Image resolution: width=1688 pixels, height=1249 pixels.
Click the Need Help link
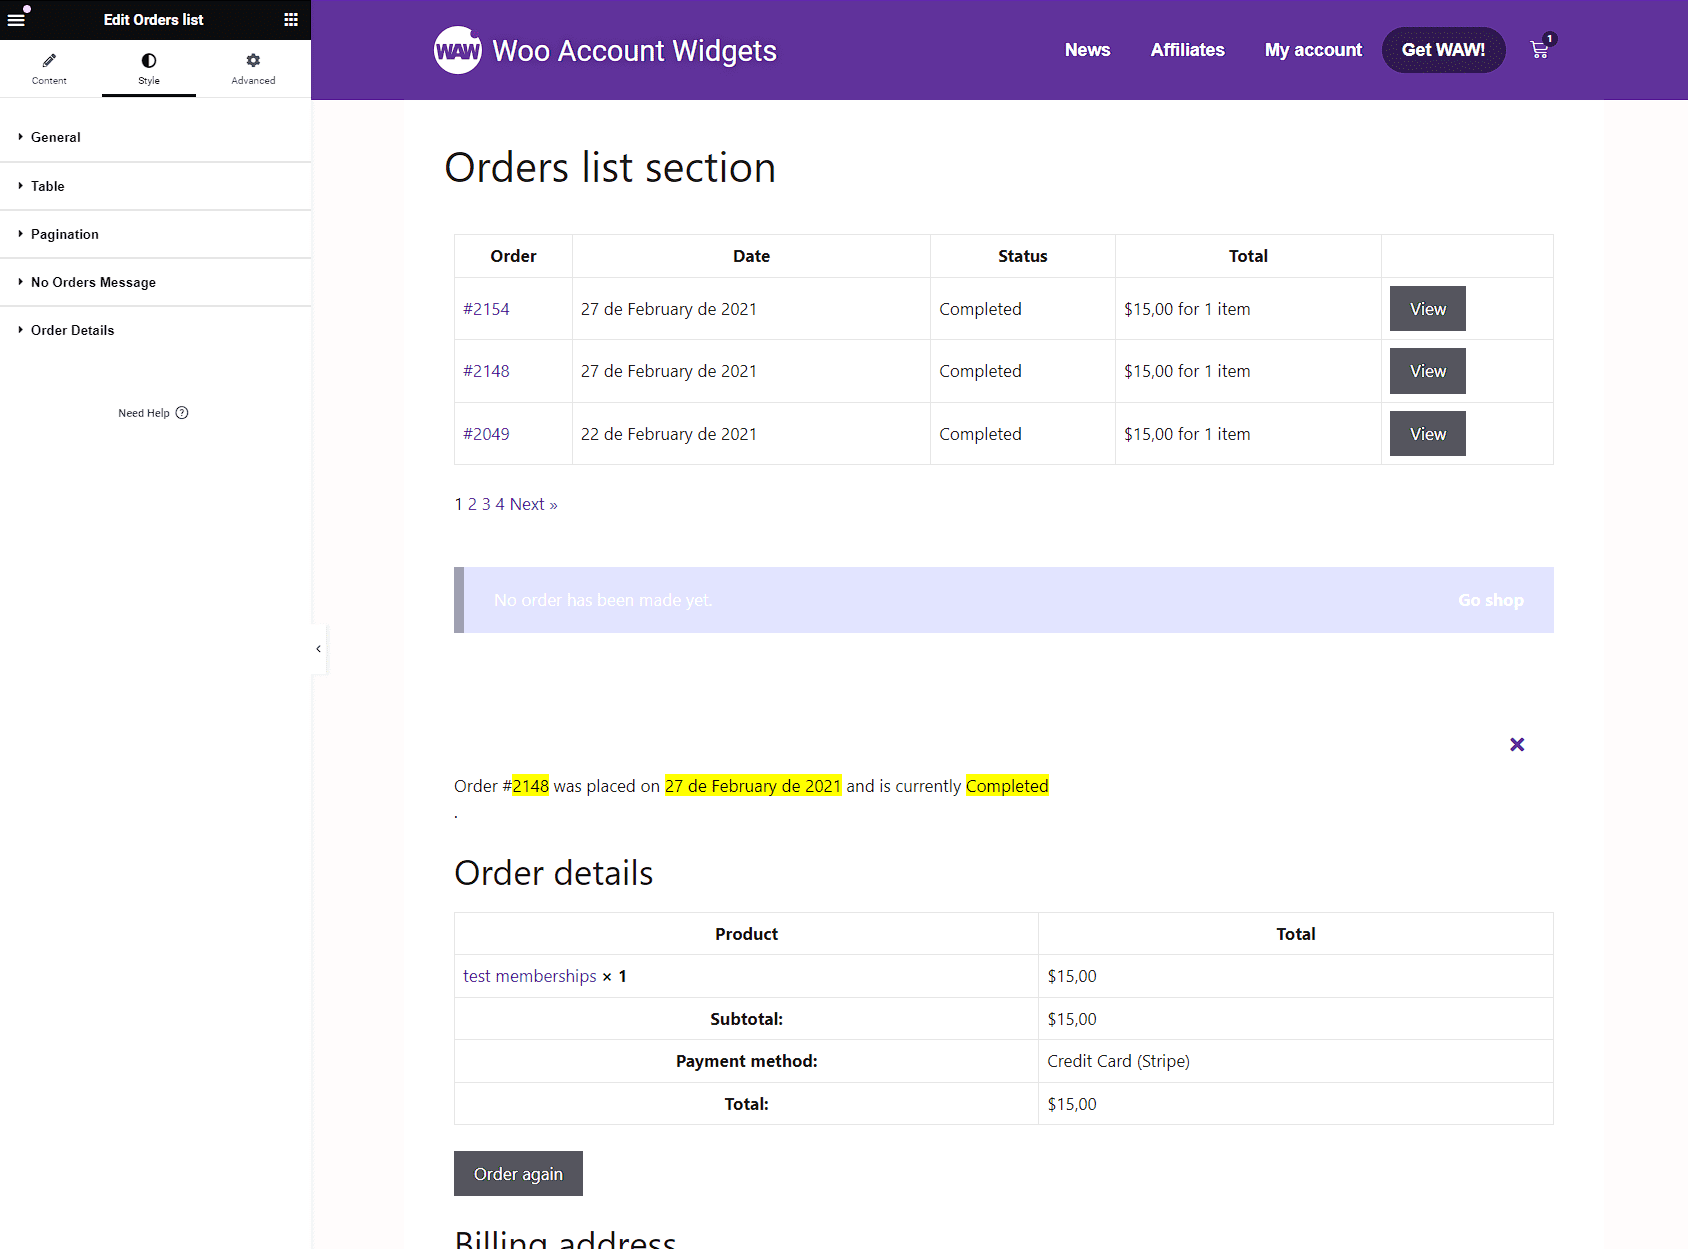(153, 413)
